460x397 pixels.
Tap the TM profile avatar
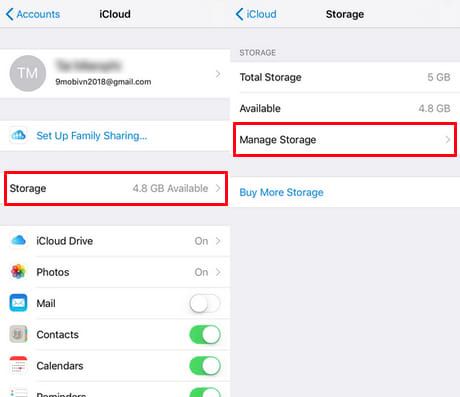(28, 73)
